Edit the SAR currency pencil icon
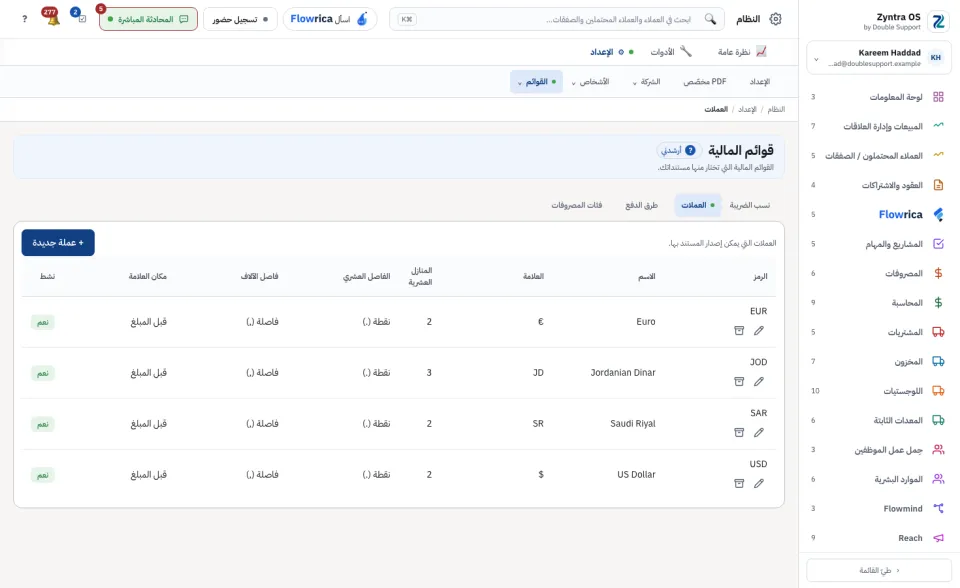 (759, 432)
